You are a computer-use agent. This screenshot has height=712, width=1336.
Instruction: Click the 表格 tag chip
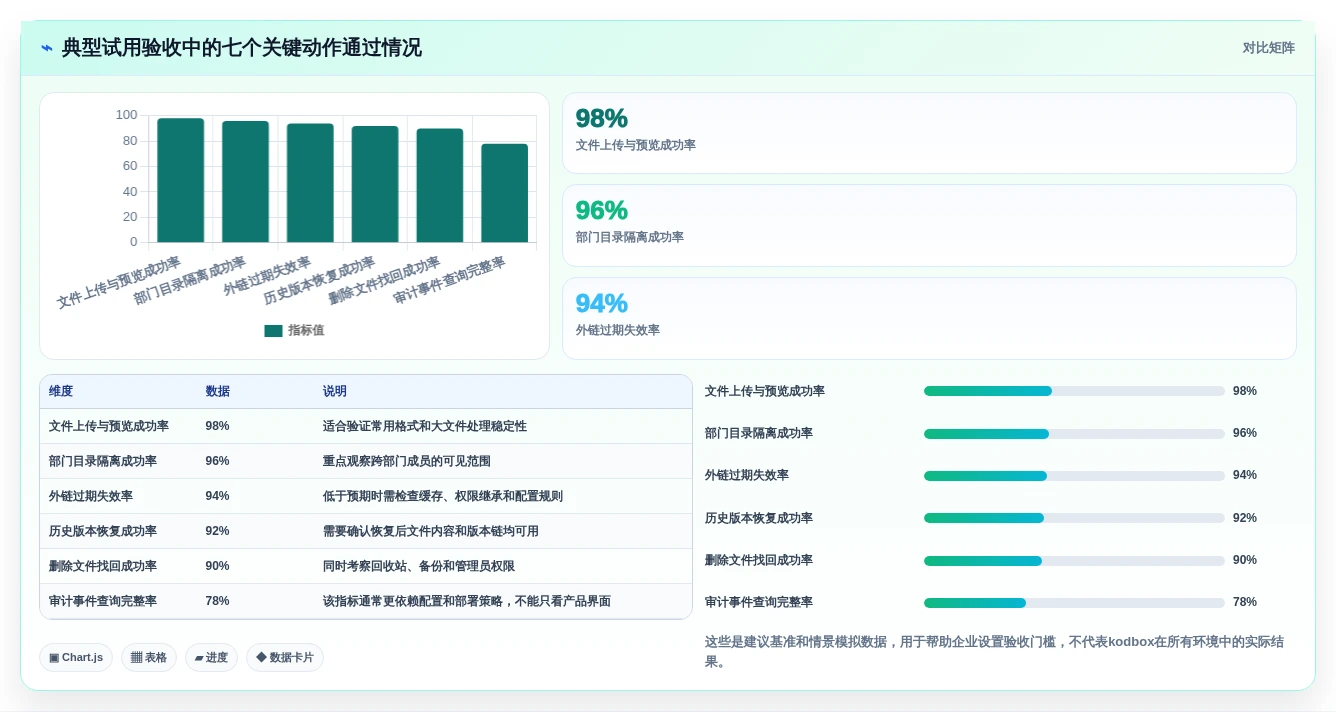click(149, 657)
